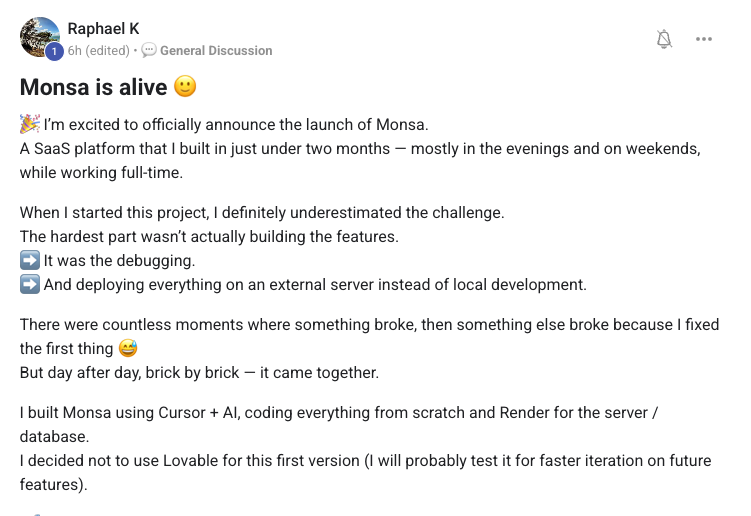Click the sweat-smile emoji after "first thing"
The height and width of the screenshot is (516, 751).
click(127, 348)
